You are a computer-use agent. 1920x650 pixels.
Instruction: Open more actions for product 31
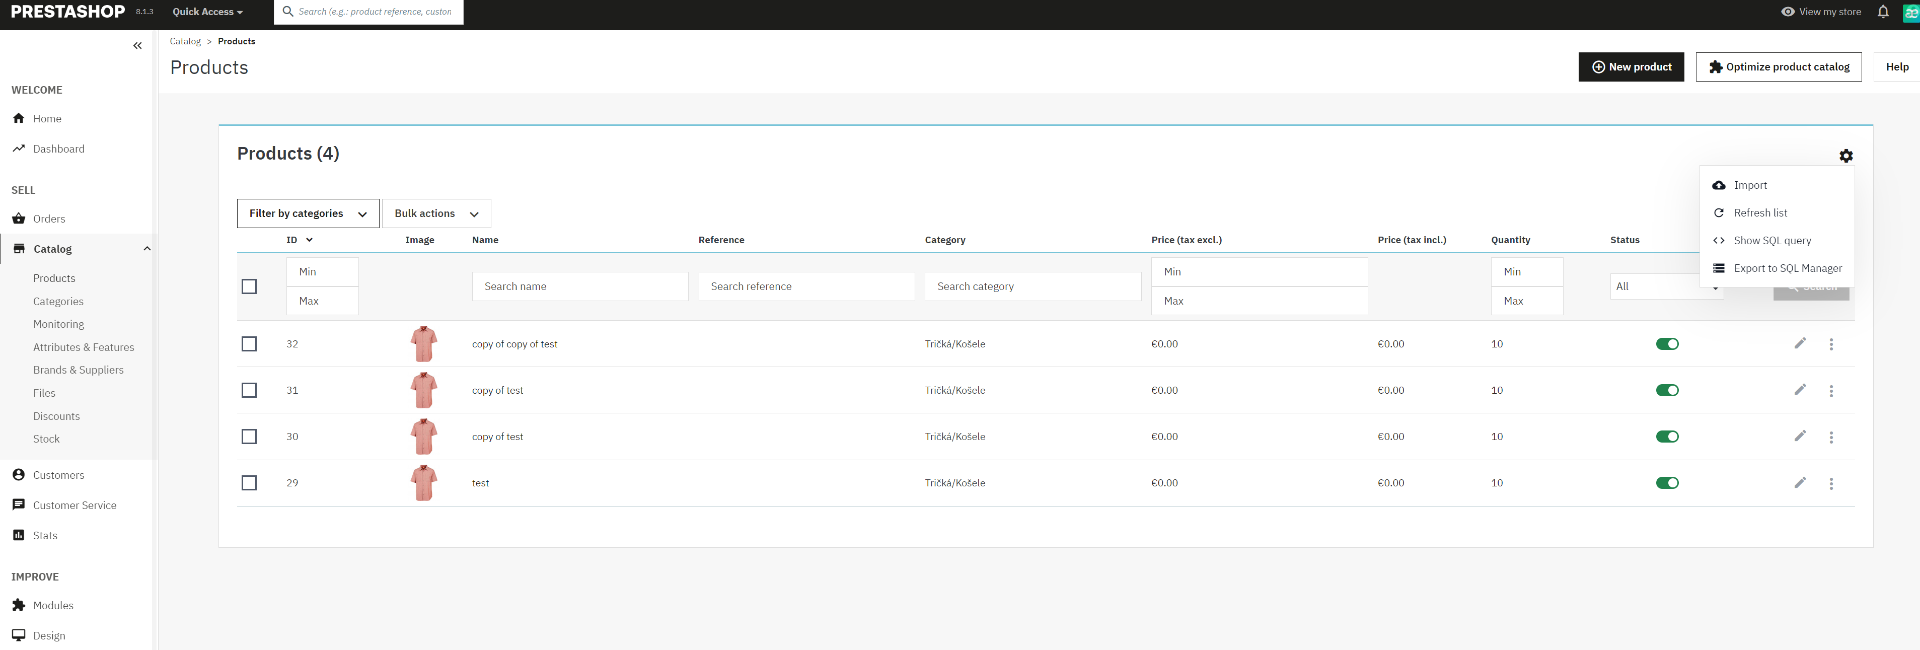point(1831,391)
